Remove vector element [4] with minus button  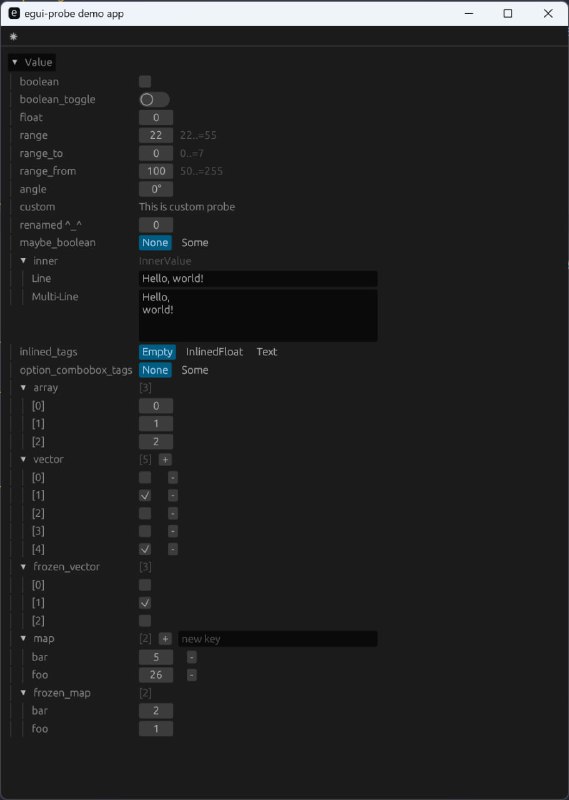pyautogui.click(x=172, y=549)
